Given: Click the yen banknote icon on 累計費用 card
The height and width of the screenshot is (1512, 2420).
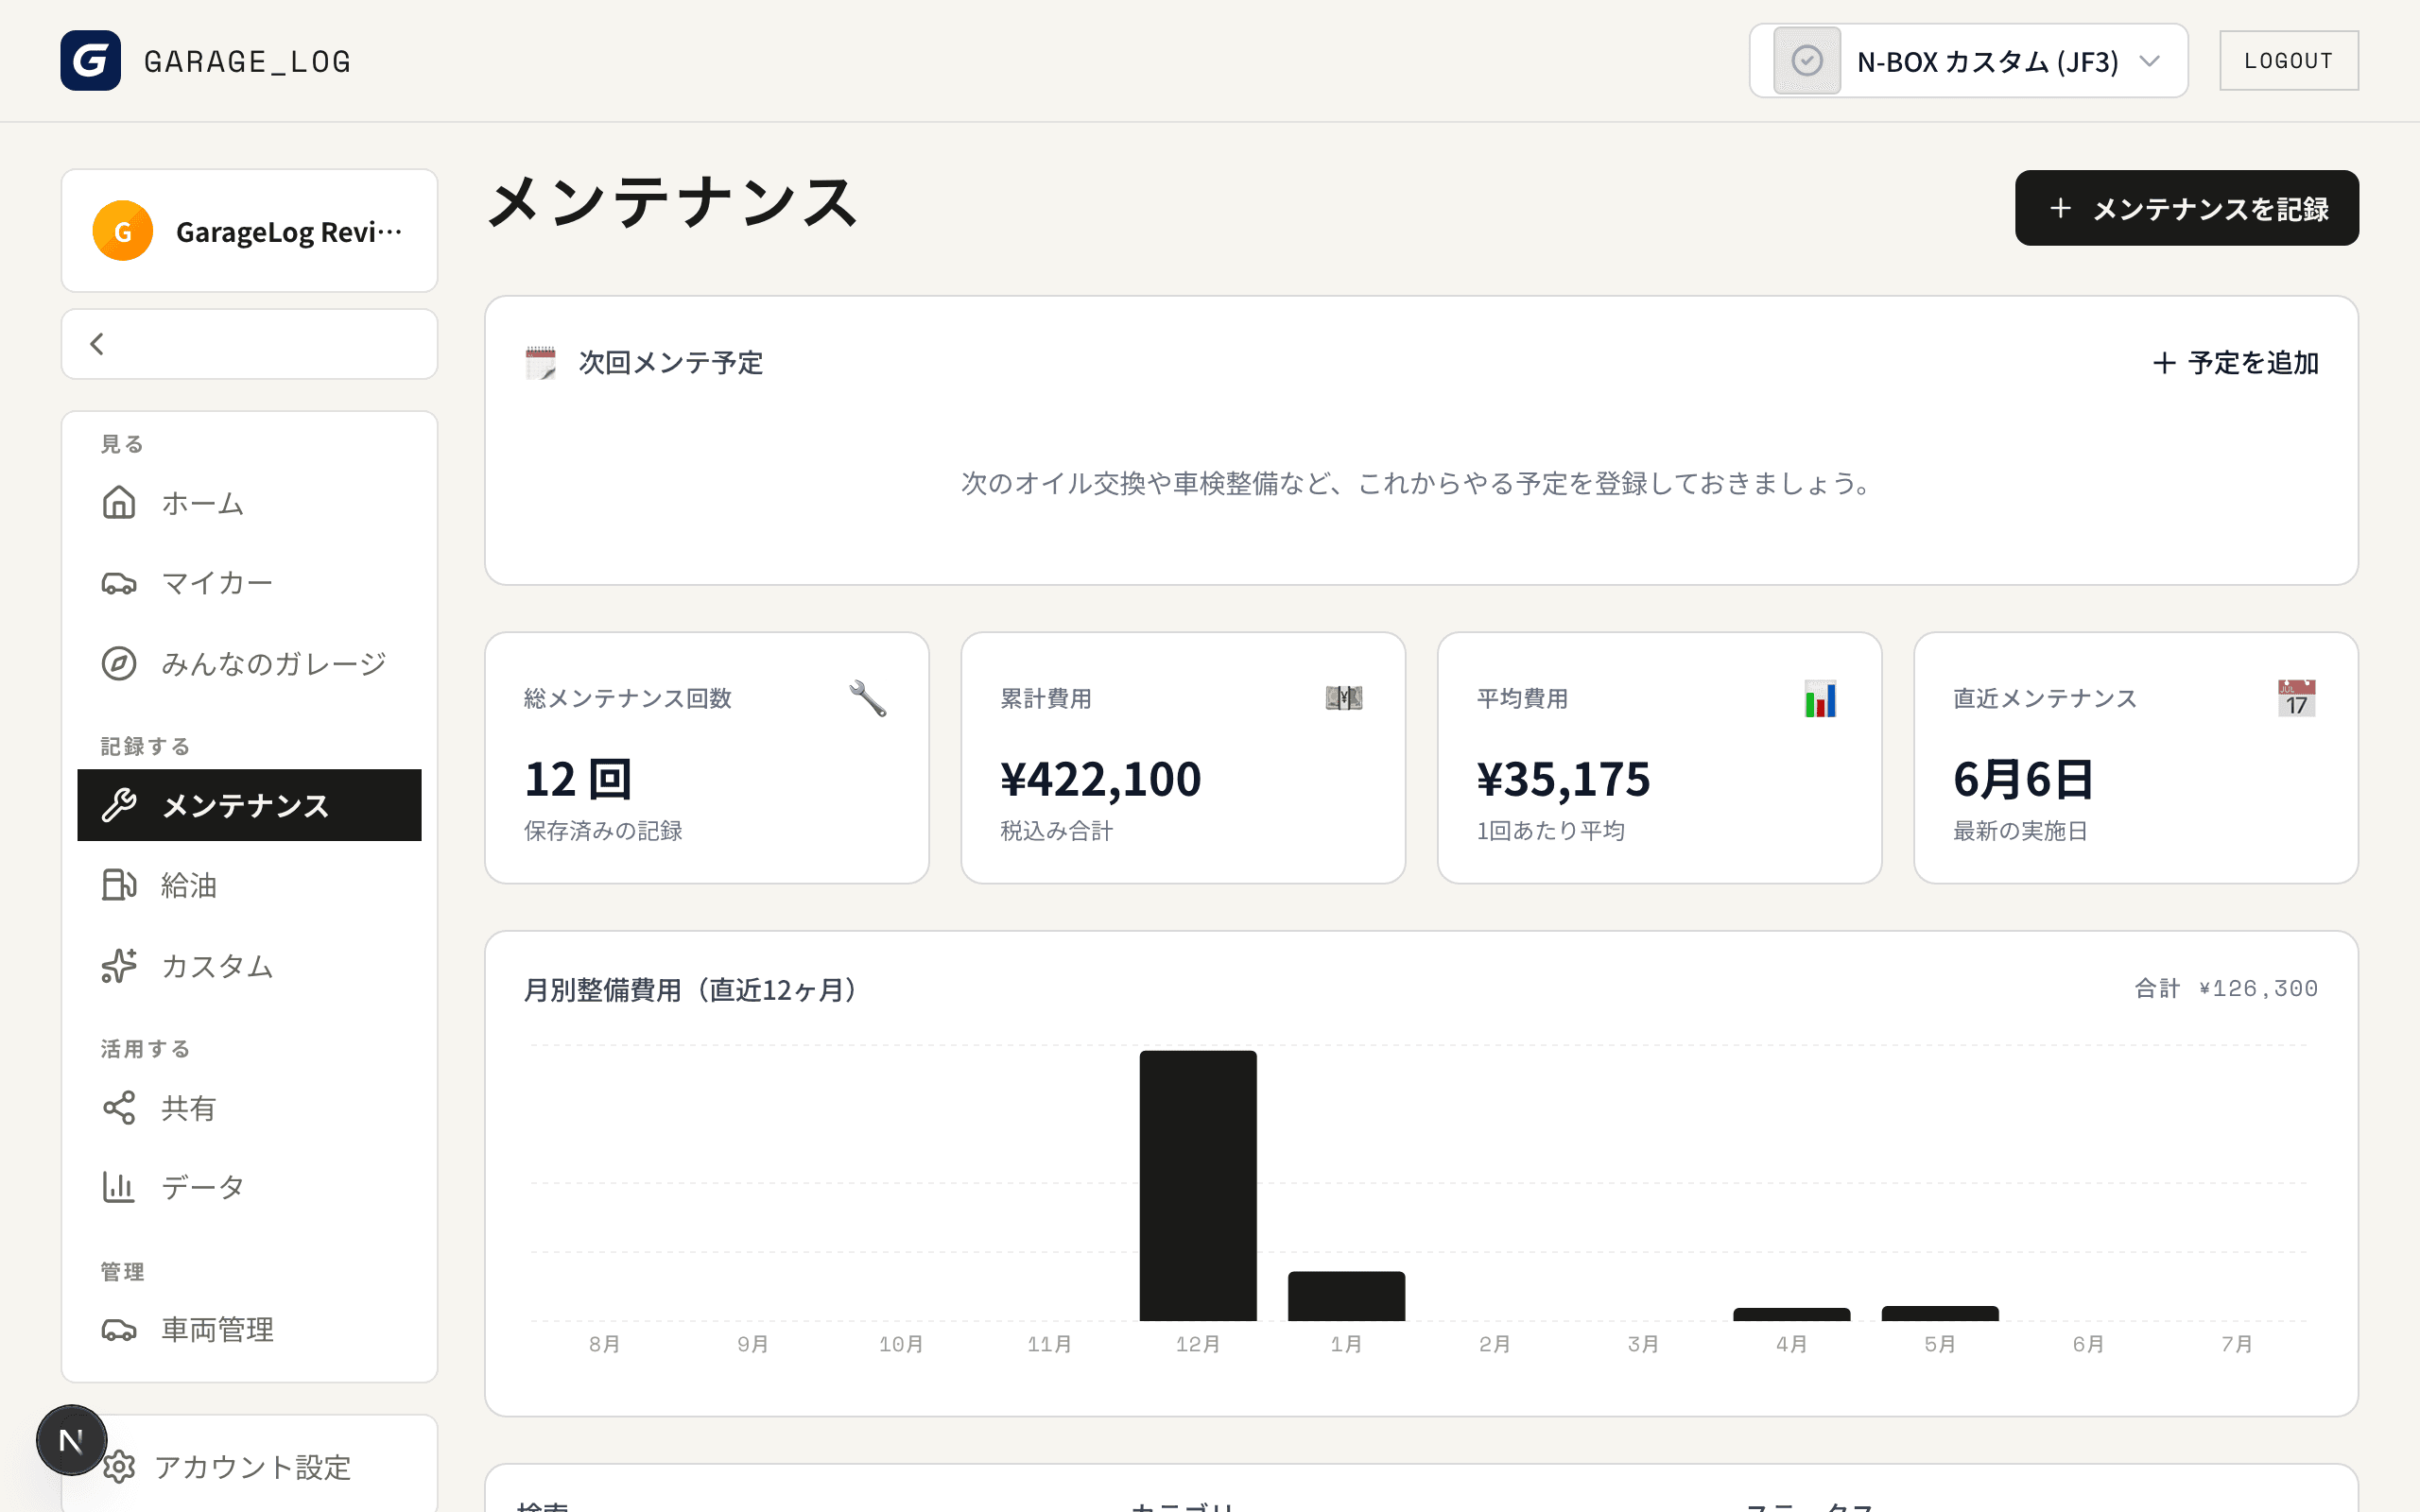Looking at the screenshot, I should [x=1344, y=698].
